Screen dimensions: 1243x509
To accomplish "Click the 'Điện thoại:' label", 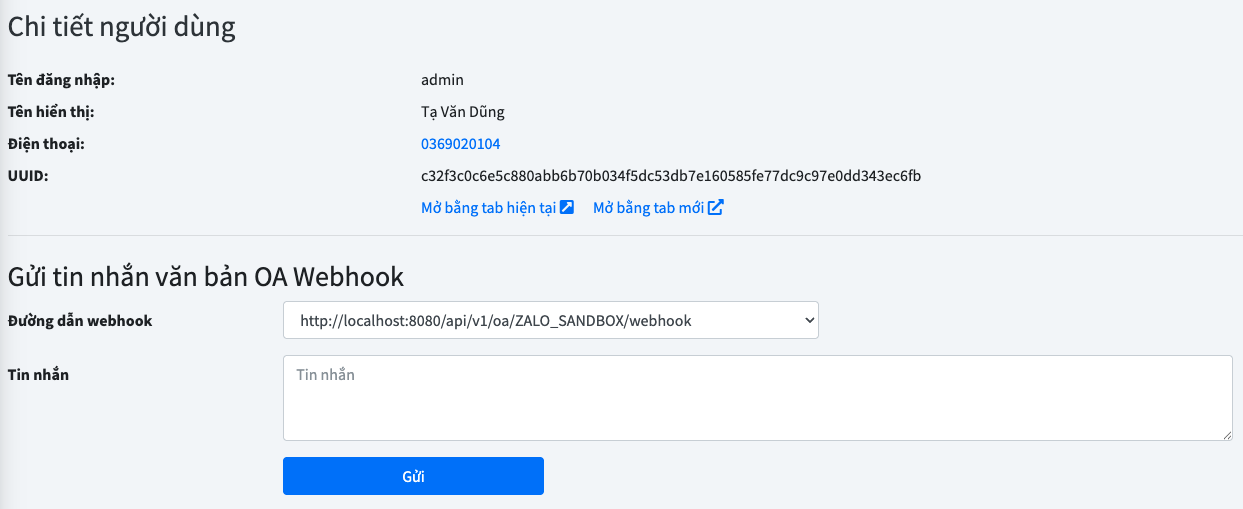I will 46,144.
